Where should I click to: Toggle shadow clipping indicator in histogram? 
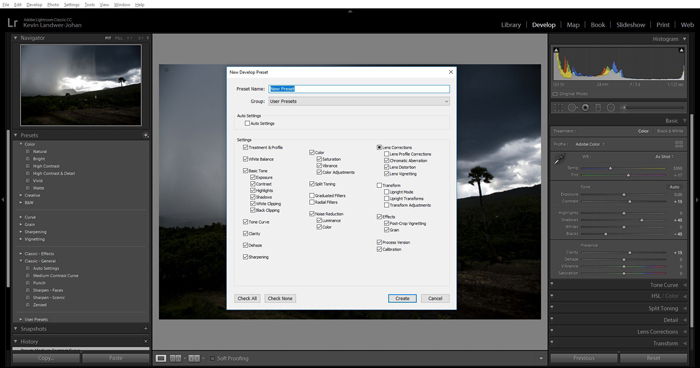[x=556, y=50]
